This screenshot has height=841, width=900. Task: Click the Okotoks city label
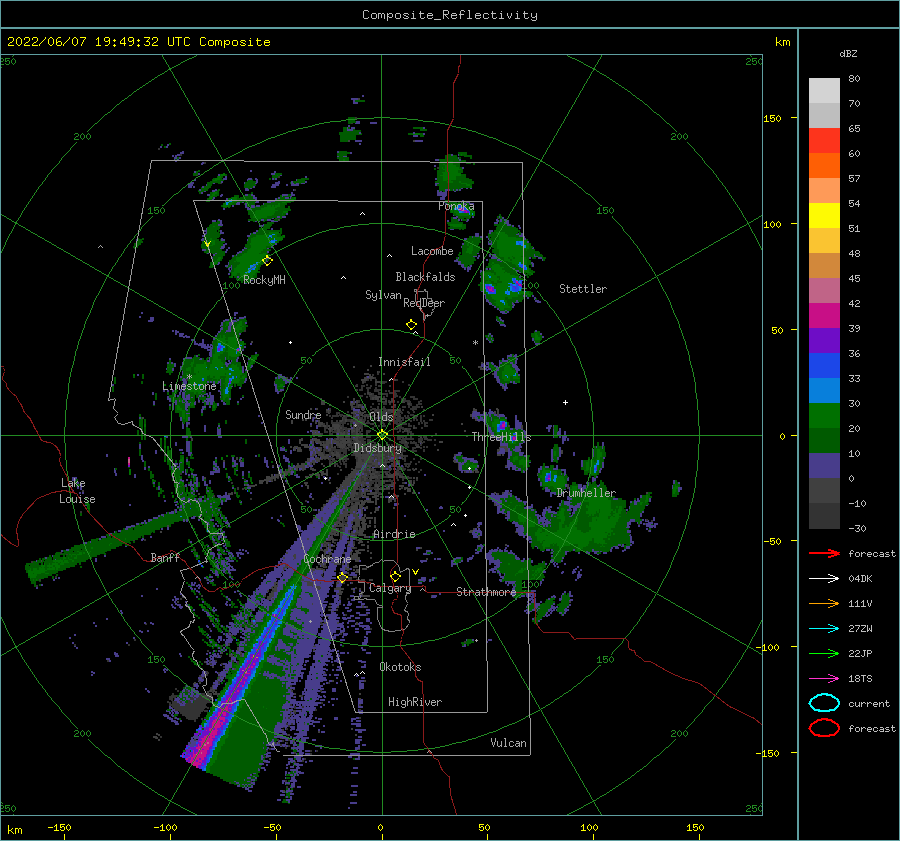[400, 667]
